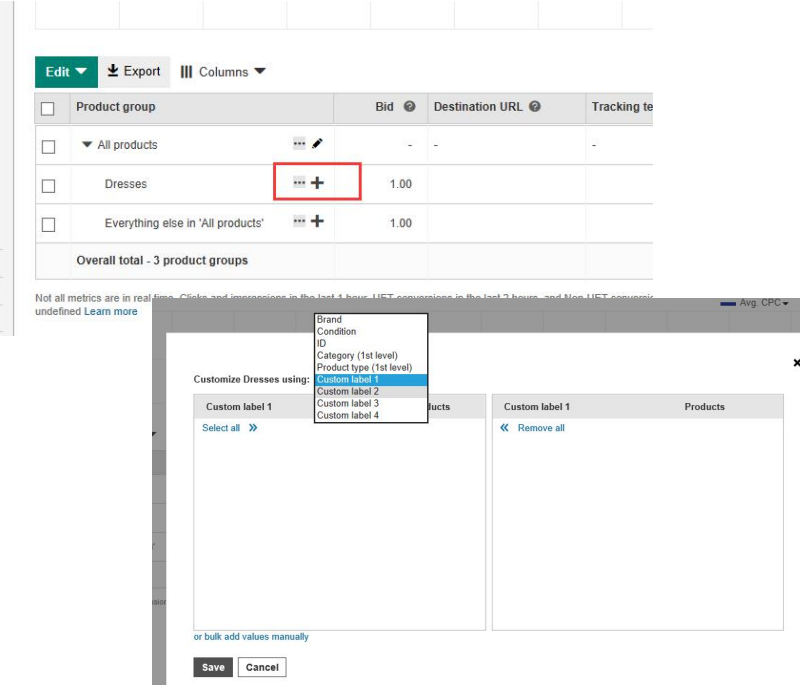
Task: Open the Columns dropdown
Action: coord(223,72)
